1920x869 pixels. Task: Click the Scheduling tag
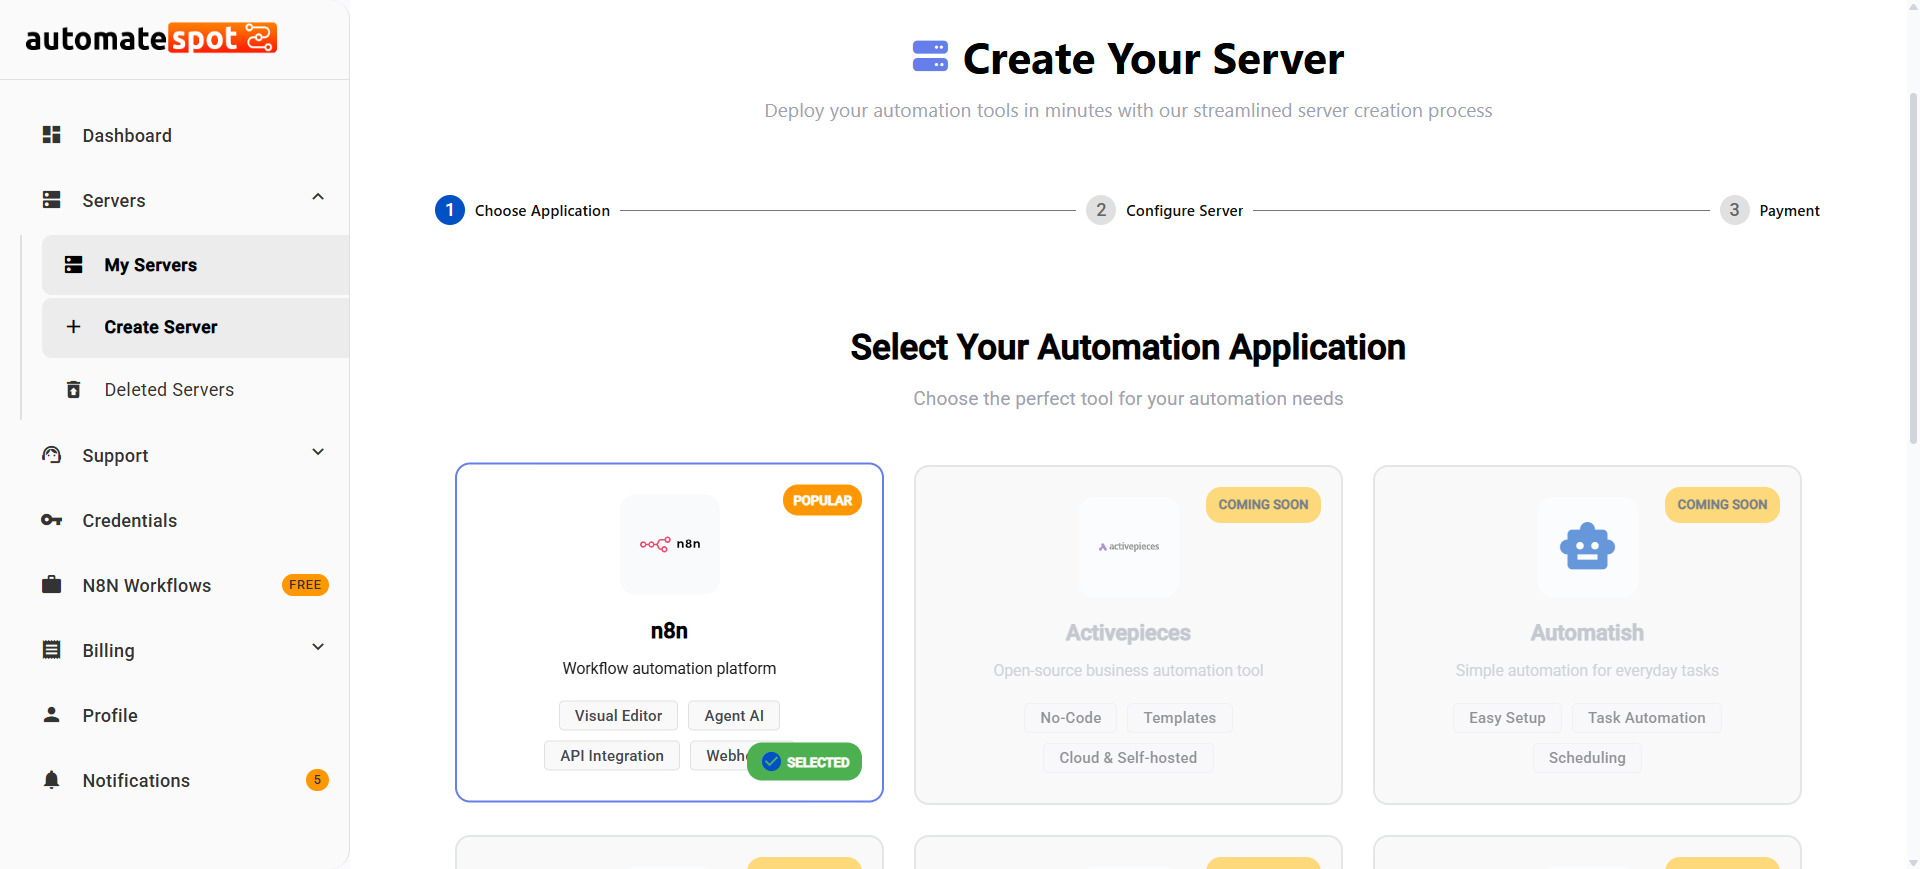[1587, 758]
